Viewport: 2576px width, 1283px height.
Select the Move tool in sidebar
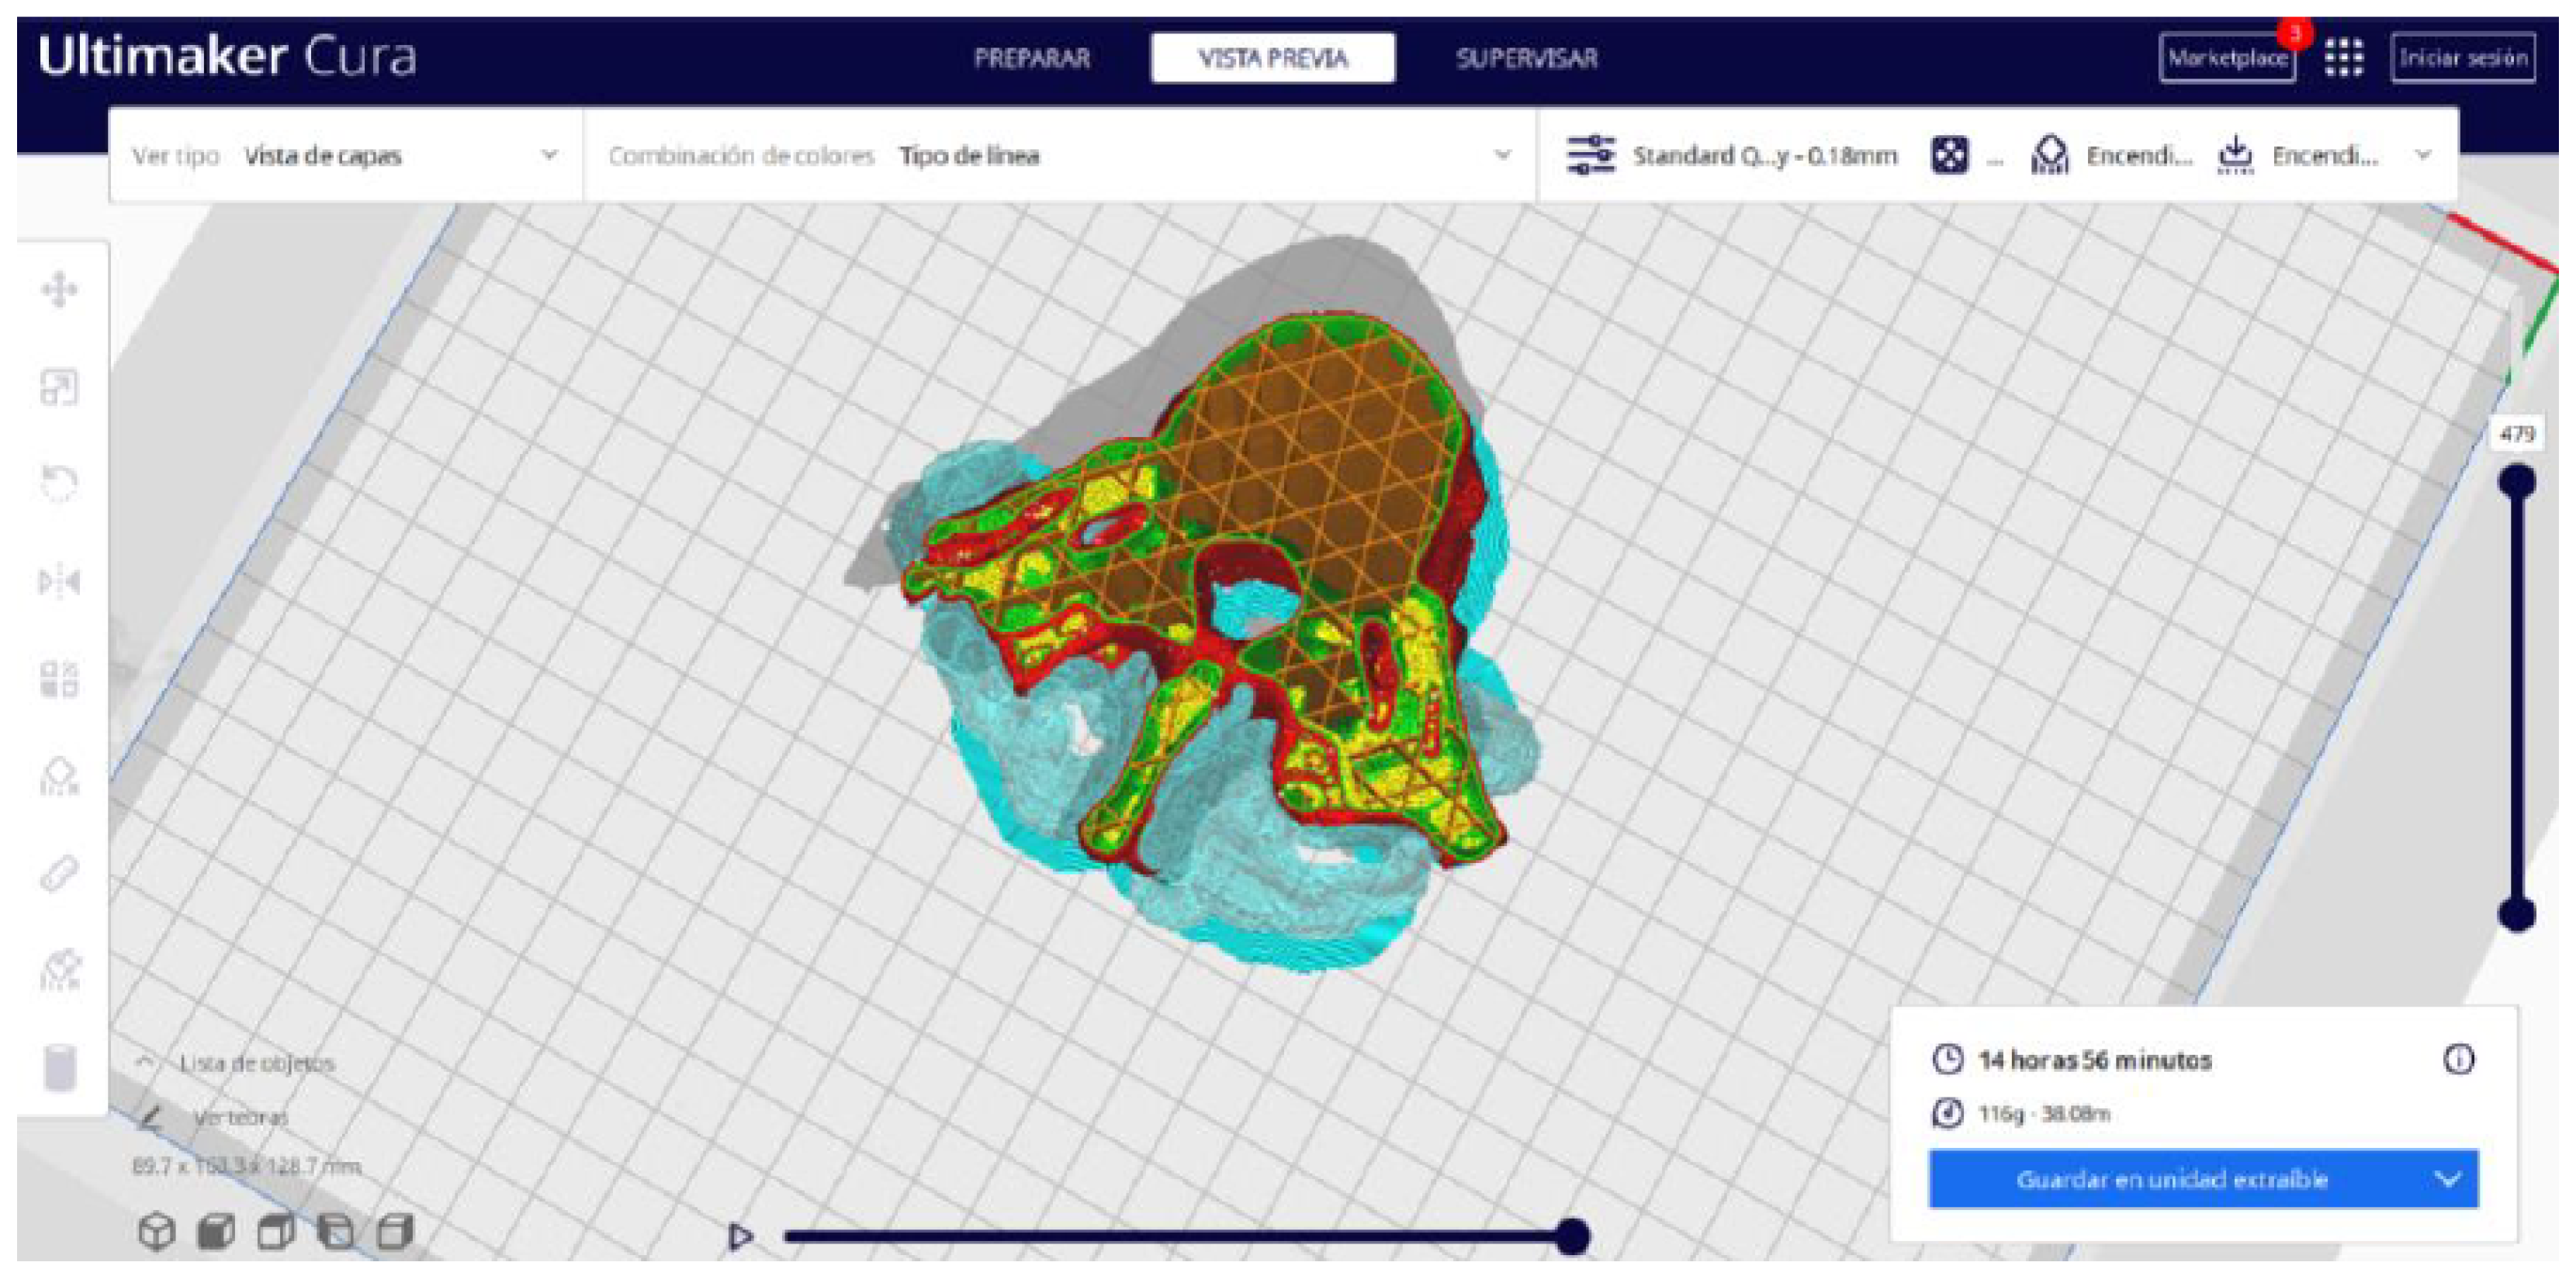click(59, 290)
